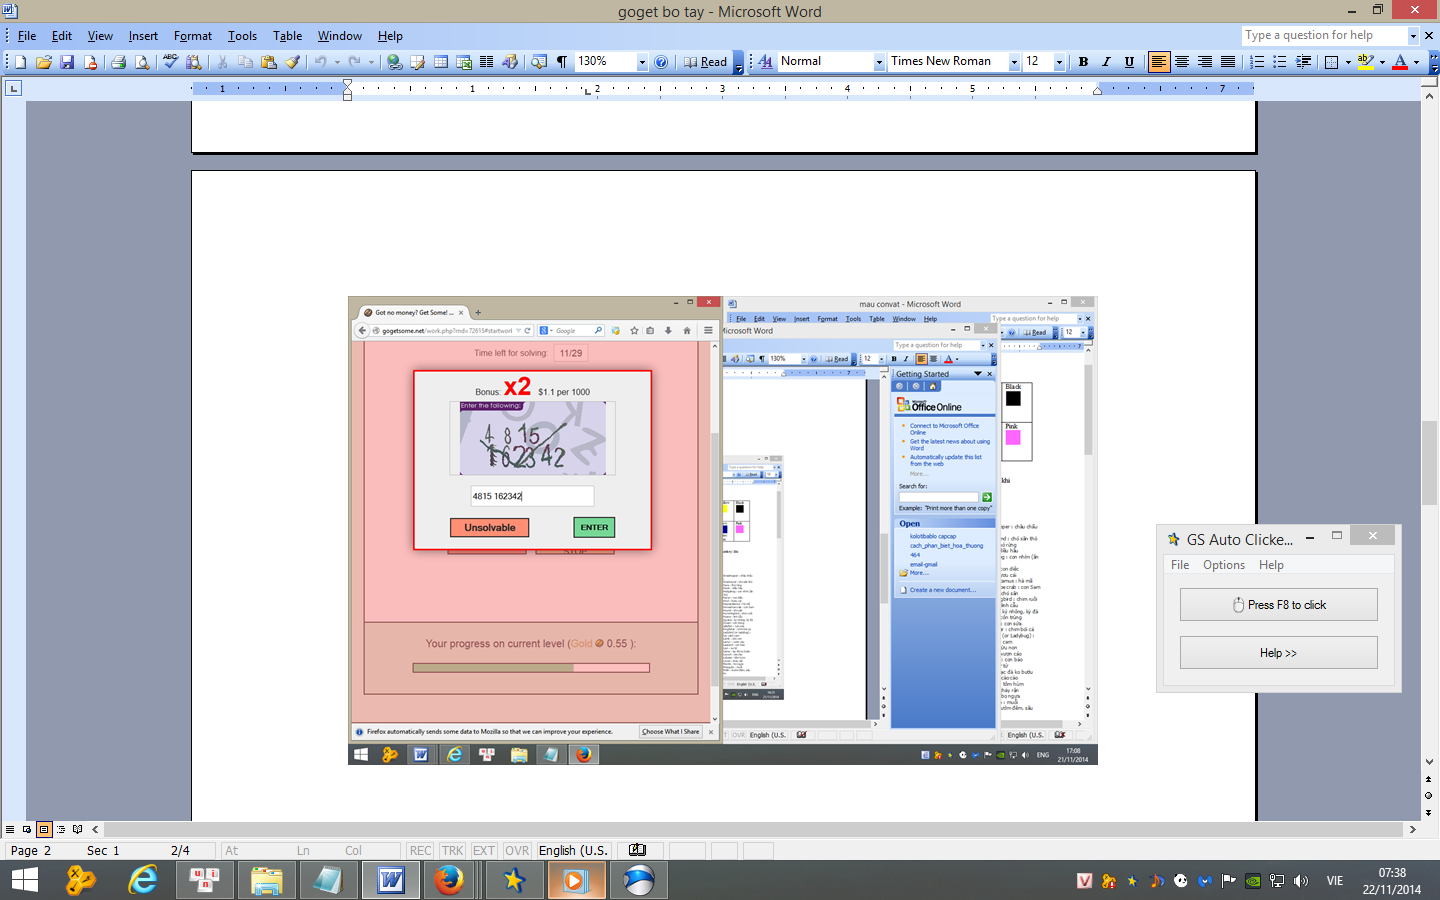Apply bulleted list formatting
The height and width of the screenshot is (900, 1440).
coord(1280,62)
